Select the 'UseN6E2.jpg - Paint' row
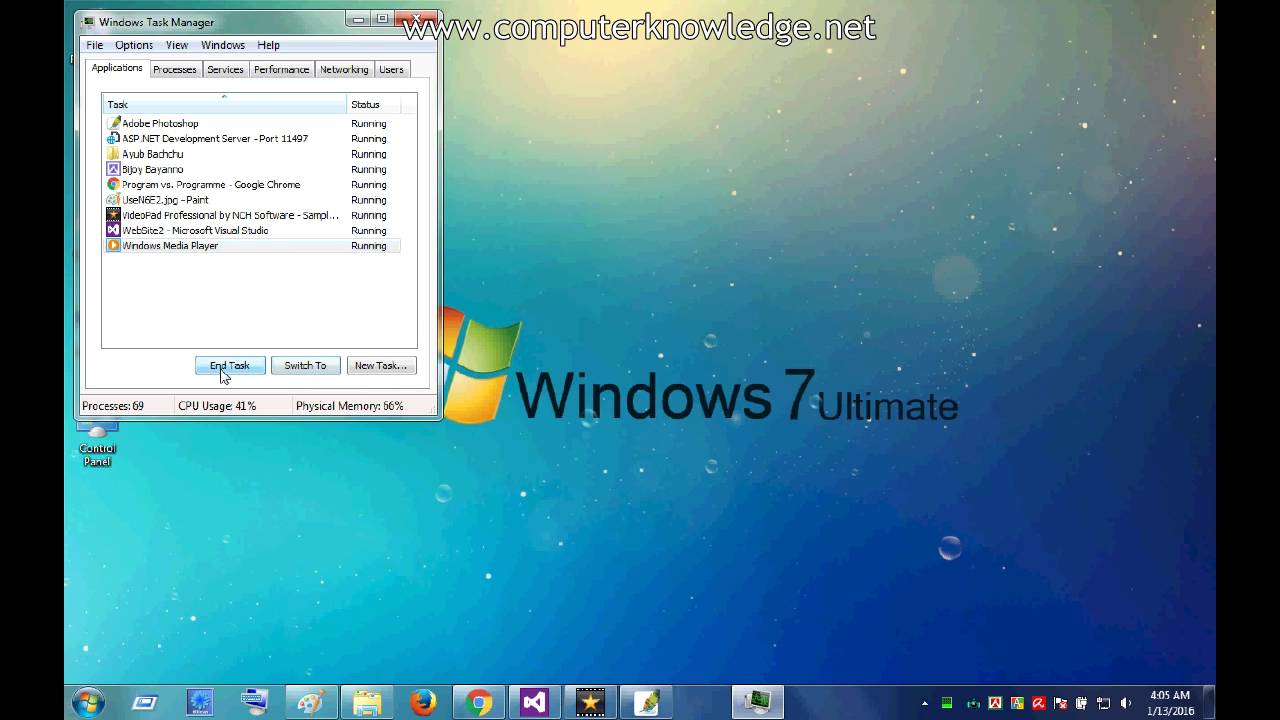 (252, 200)
